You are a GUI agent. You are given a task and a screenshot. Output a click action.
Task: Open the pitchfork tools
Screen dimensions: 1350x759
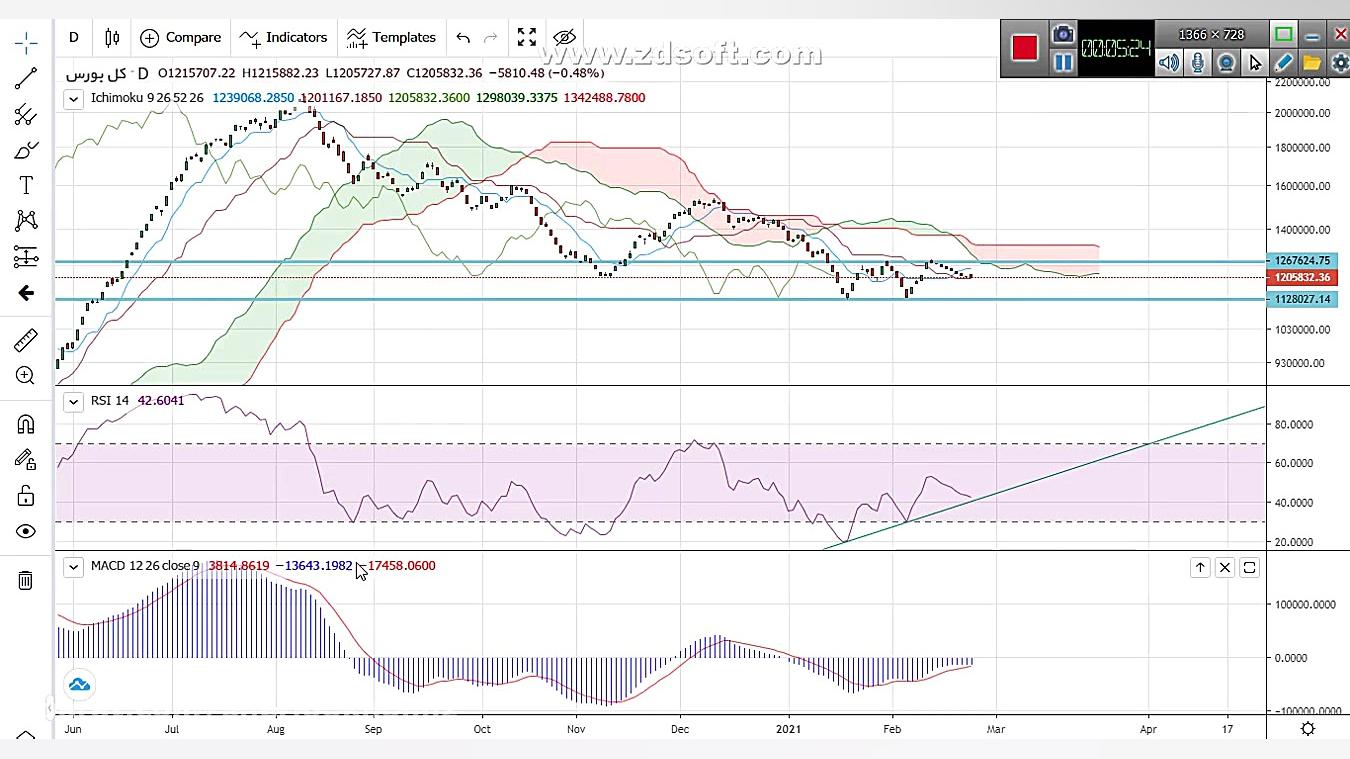pyautogui.click(x=26, y=115)
